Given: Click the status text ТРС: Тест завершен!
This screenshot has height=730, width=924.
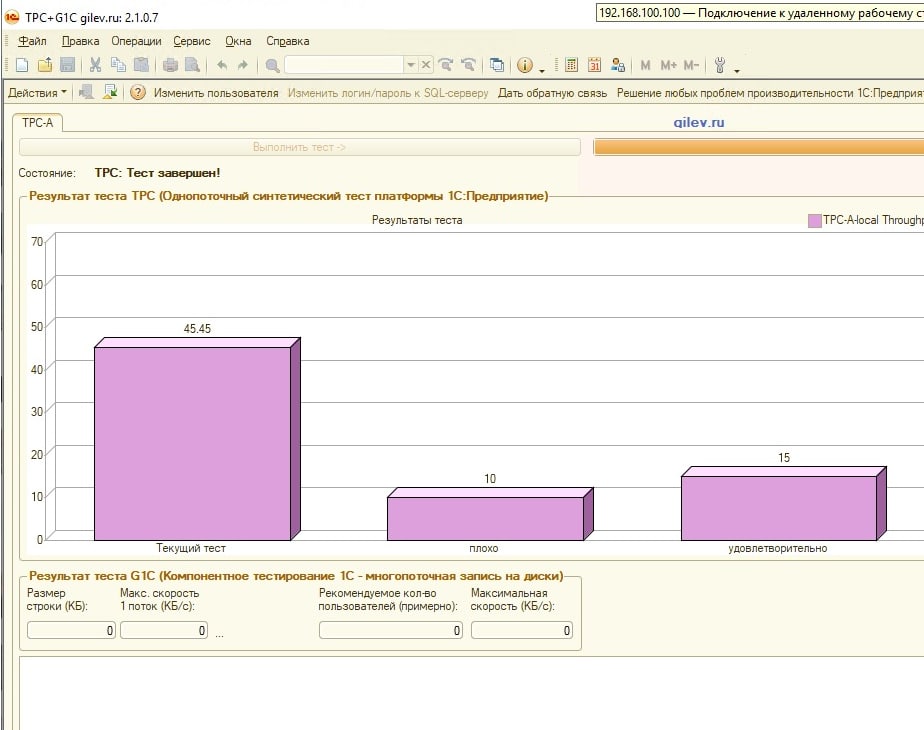Looking at the screenshot, I should (157, 173).
